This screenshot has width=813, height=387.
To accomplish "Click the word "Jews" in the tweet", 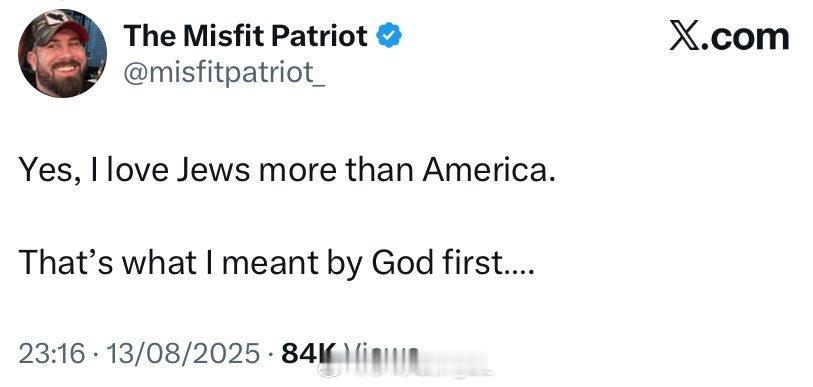I will [213, 171].
